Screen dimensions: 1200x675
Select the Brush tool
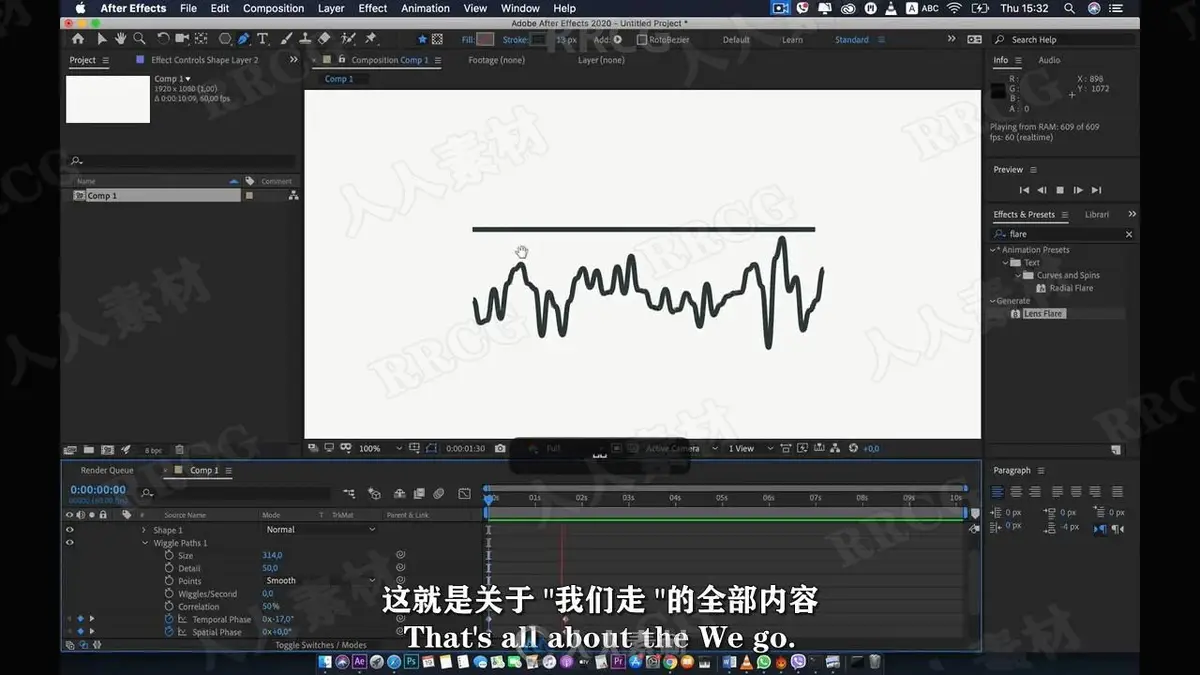286,39
